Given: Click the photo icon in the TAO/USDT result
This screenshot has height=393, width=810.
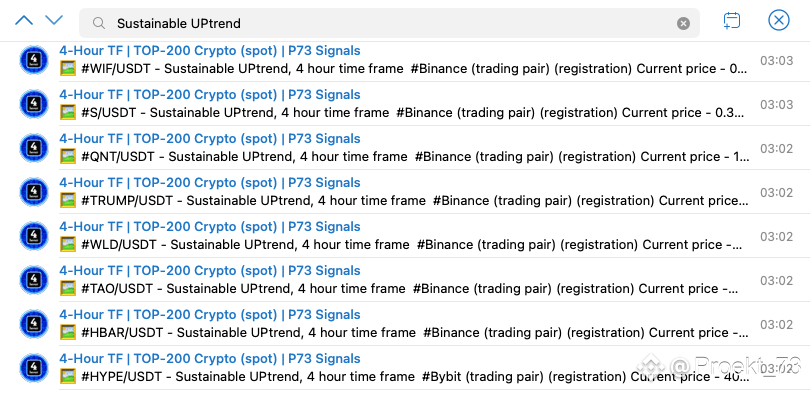Looking at the screenshot, I should (68, 288).
